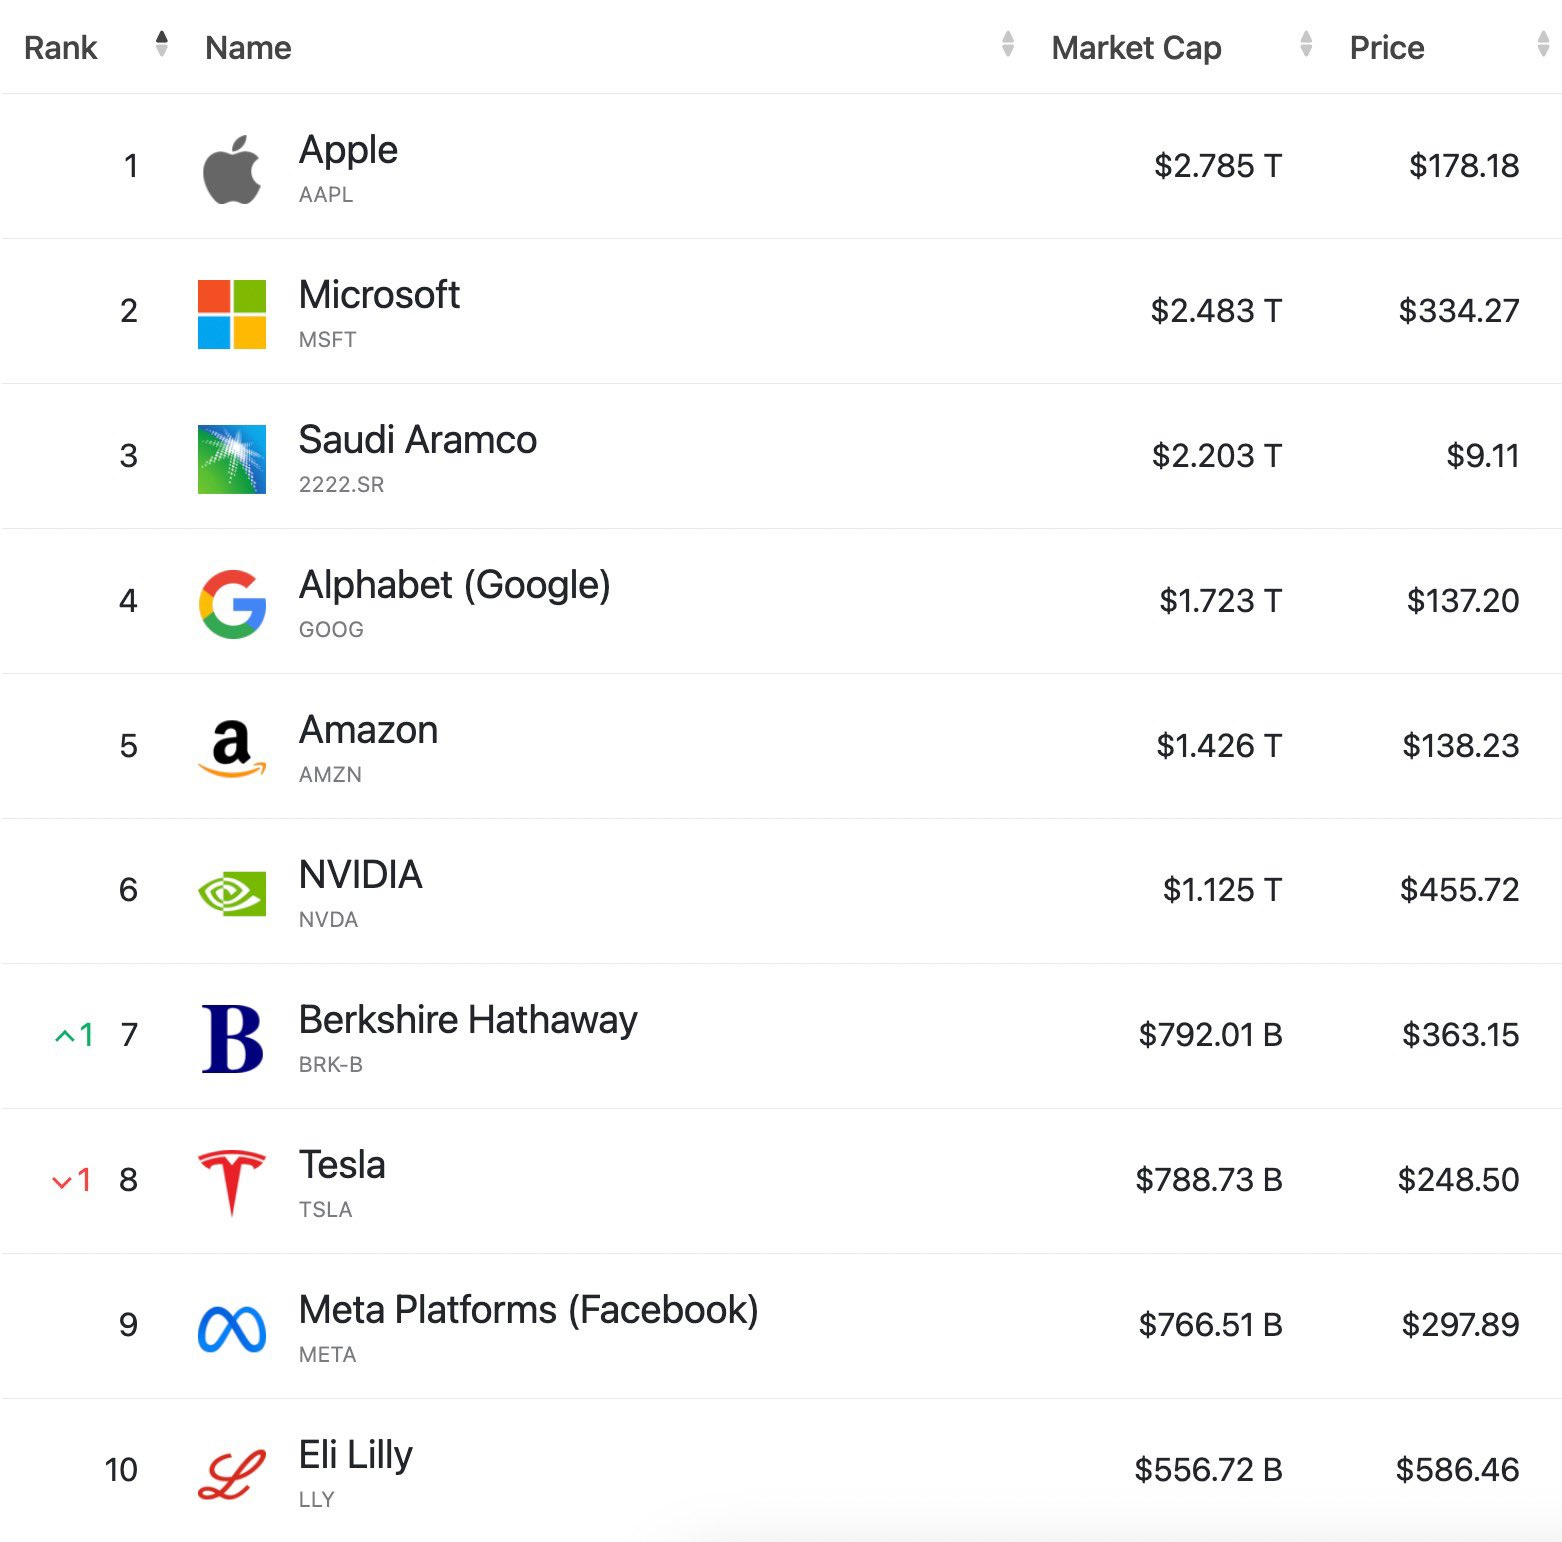Click the 2222.SR ticker symbol
The height and width of the screenshot is (1542, 1562).
(x=342, y=485)
